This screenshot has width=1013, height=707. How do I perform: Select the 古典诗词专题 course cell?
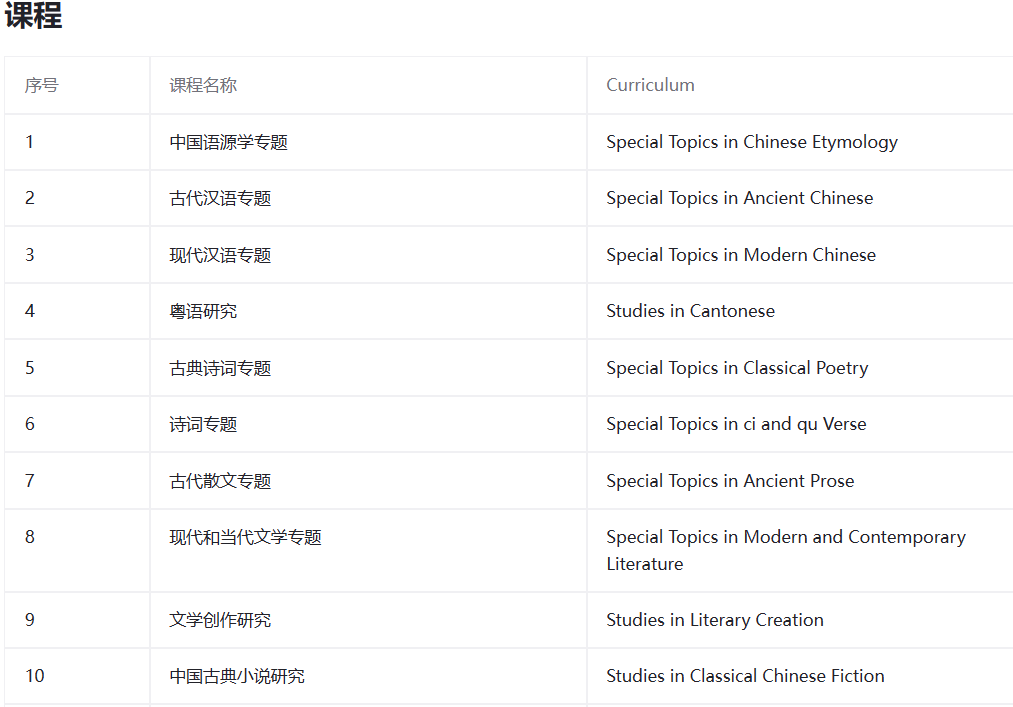[x=220, y=368]
